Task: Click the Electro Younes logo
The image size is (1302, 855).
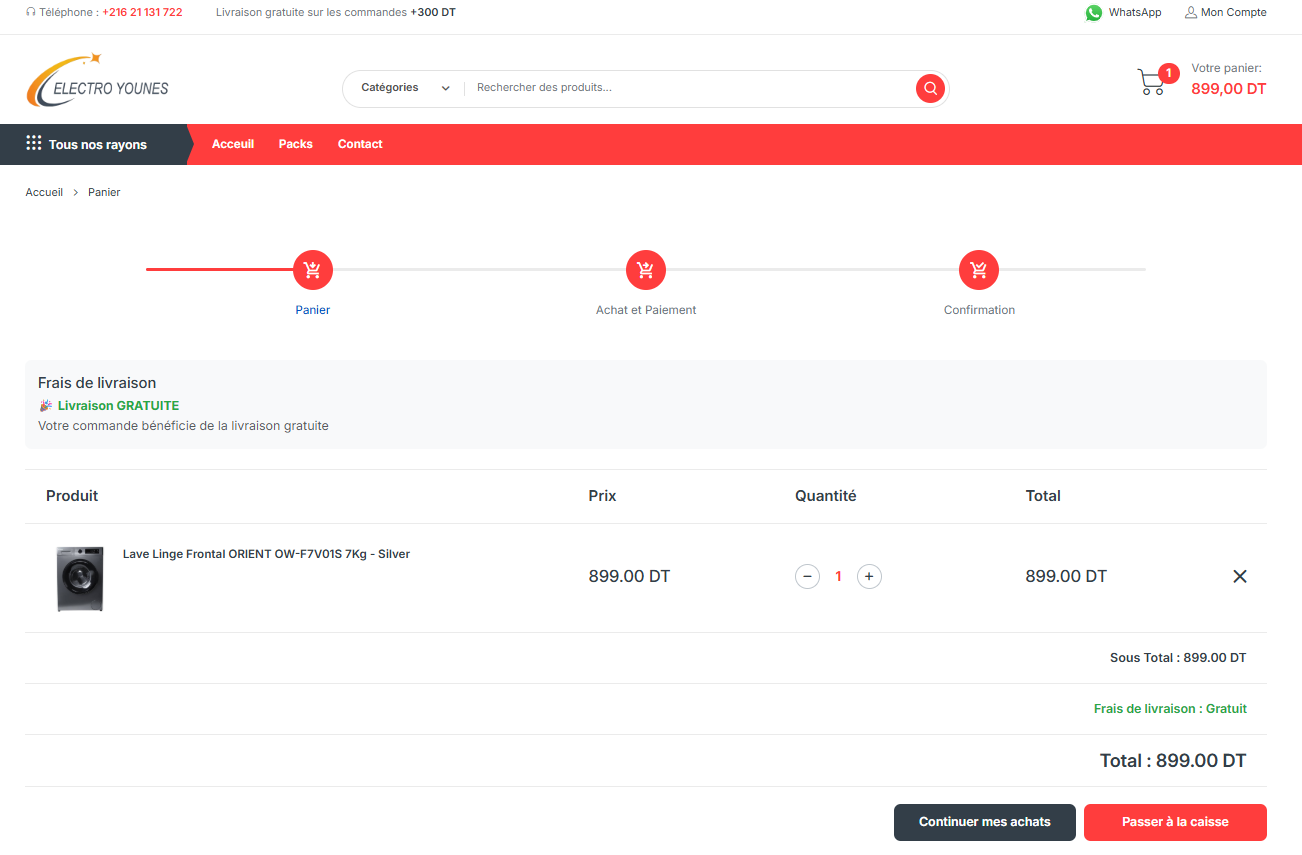Action: pyautogui.click(x=98, y=80)
